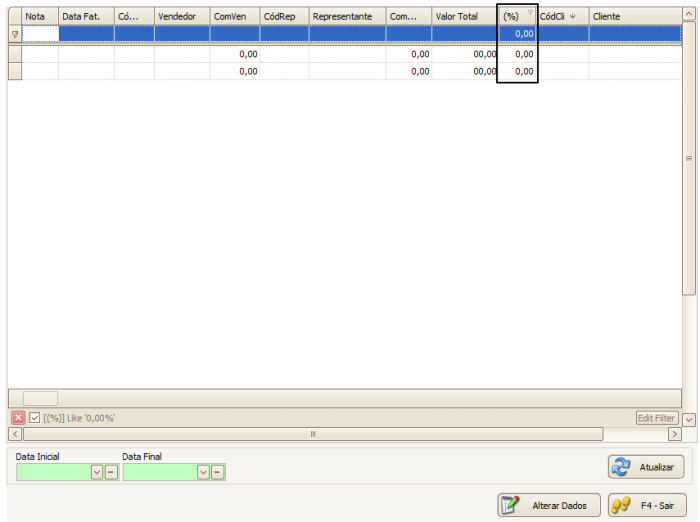Expand the filter history dropdown next to Edit Filter
The image size is (700, 522).
coord(688,418)
